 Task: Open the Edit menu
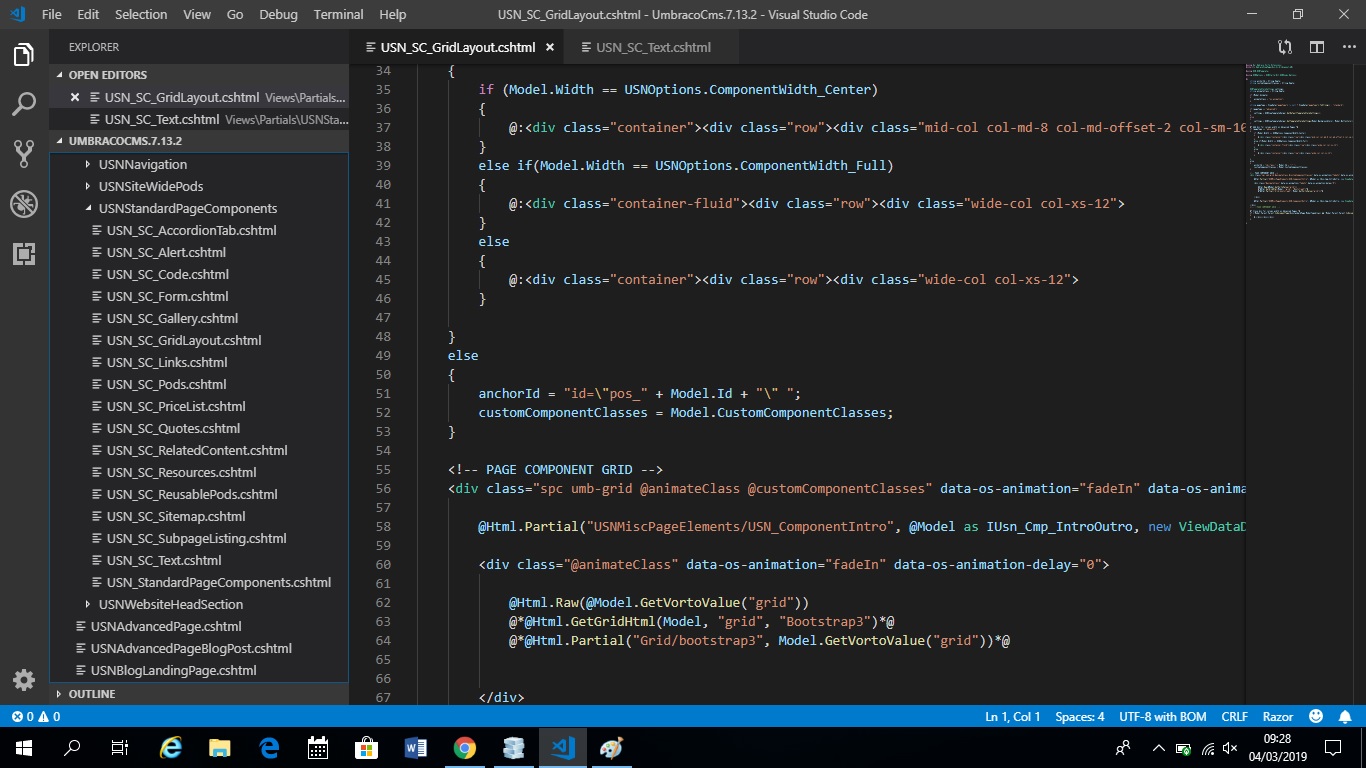pyautogui.click(x=88, y=14)
